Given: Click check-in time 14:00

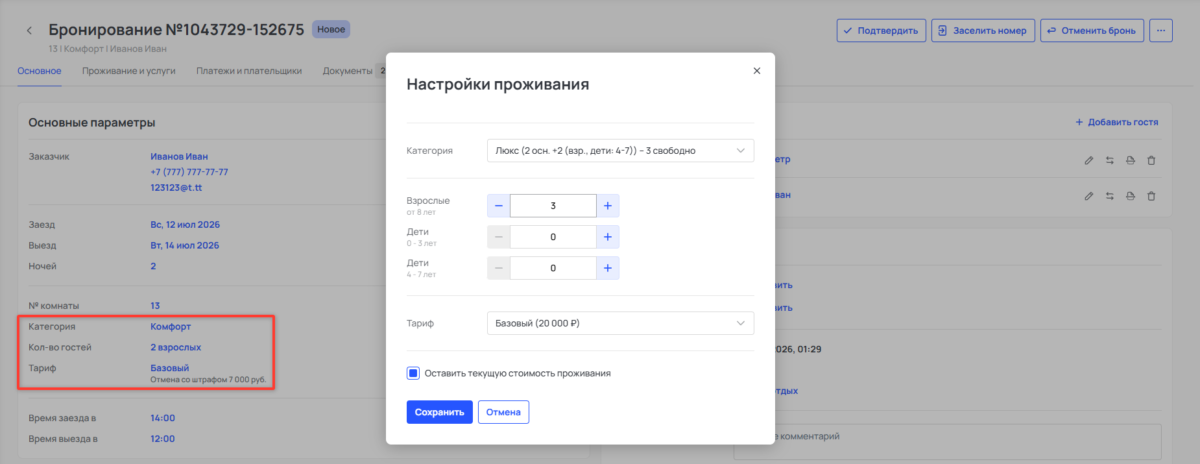Looking at the screenshot, I should point(162,417).
